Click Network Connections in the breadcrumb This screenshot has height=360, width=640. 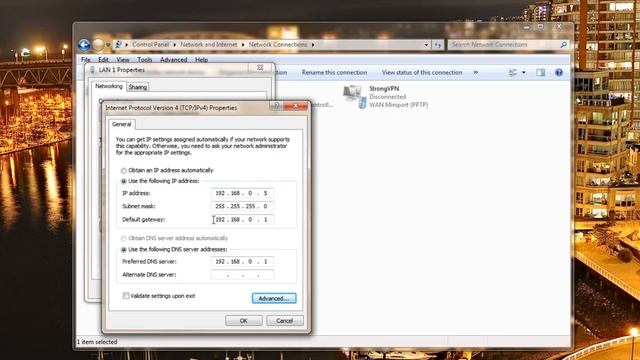[x=278, y=44]
